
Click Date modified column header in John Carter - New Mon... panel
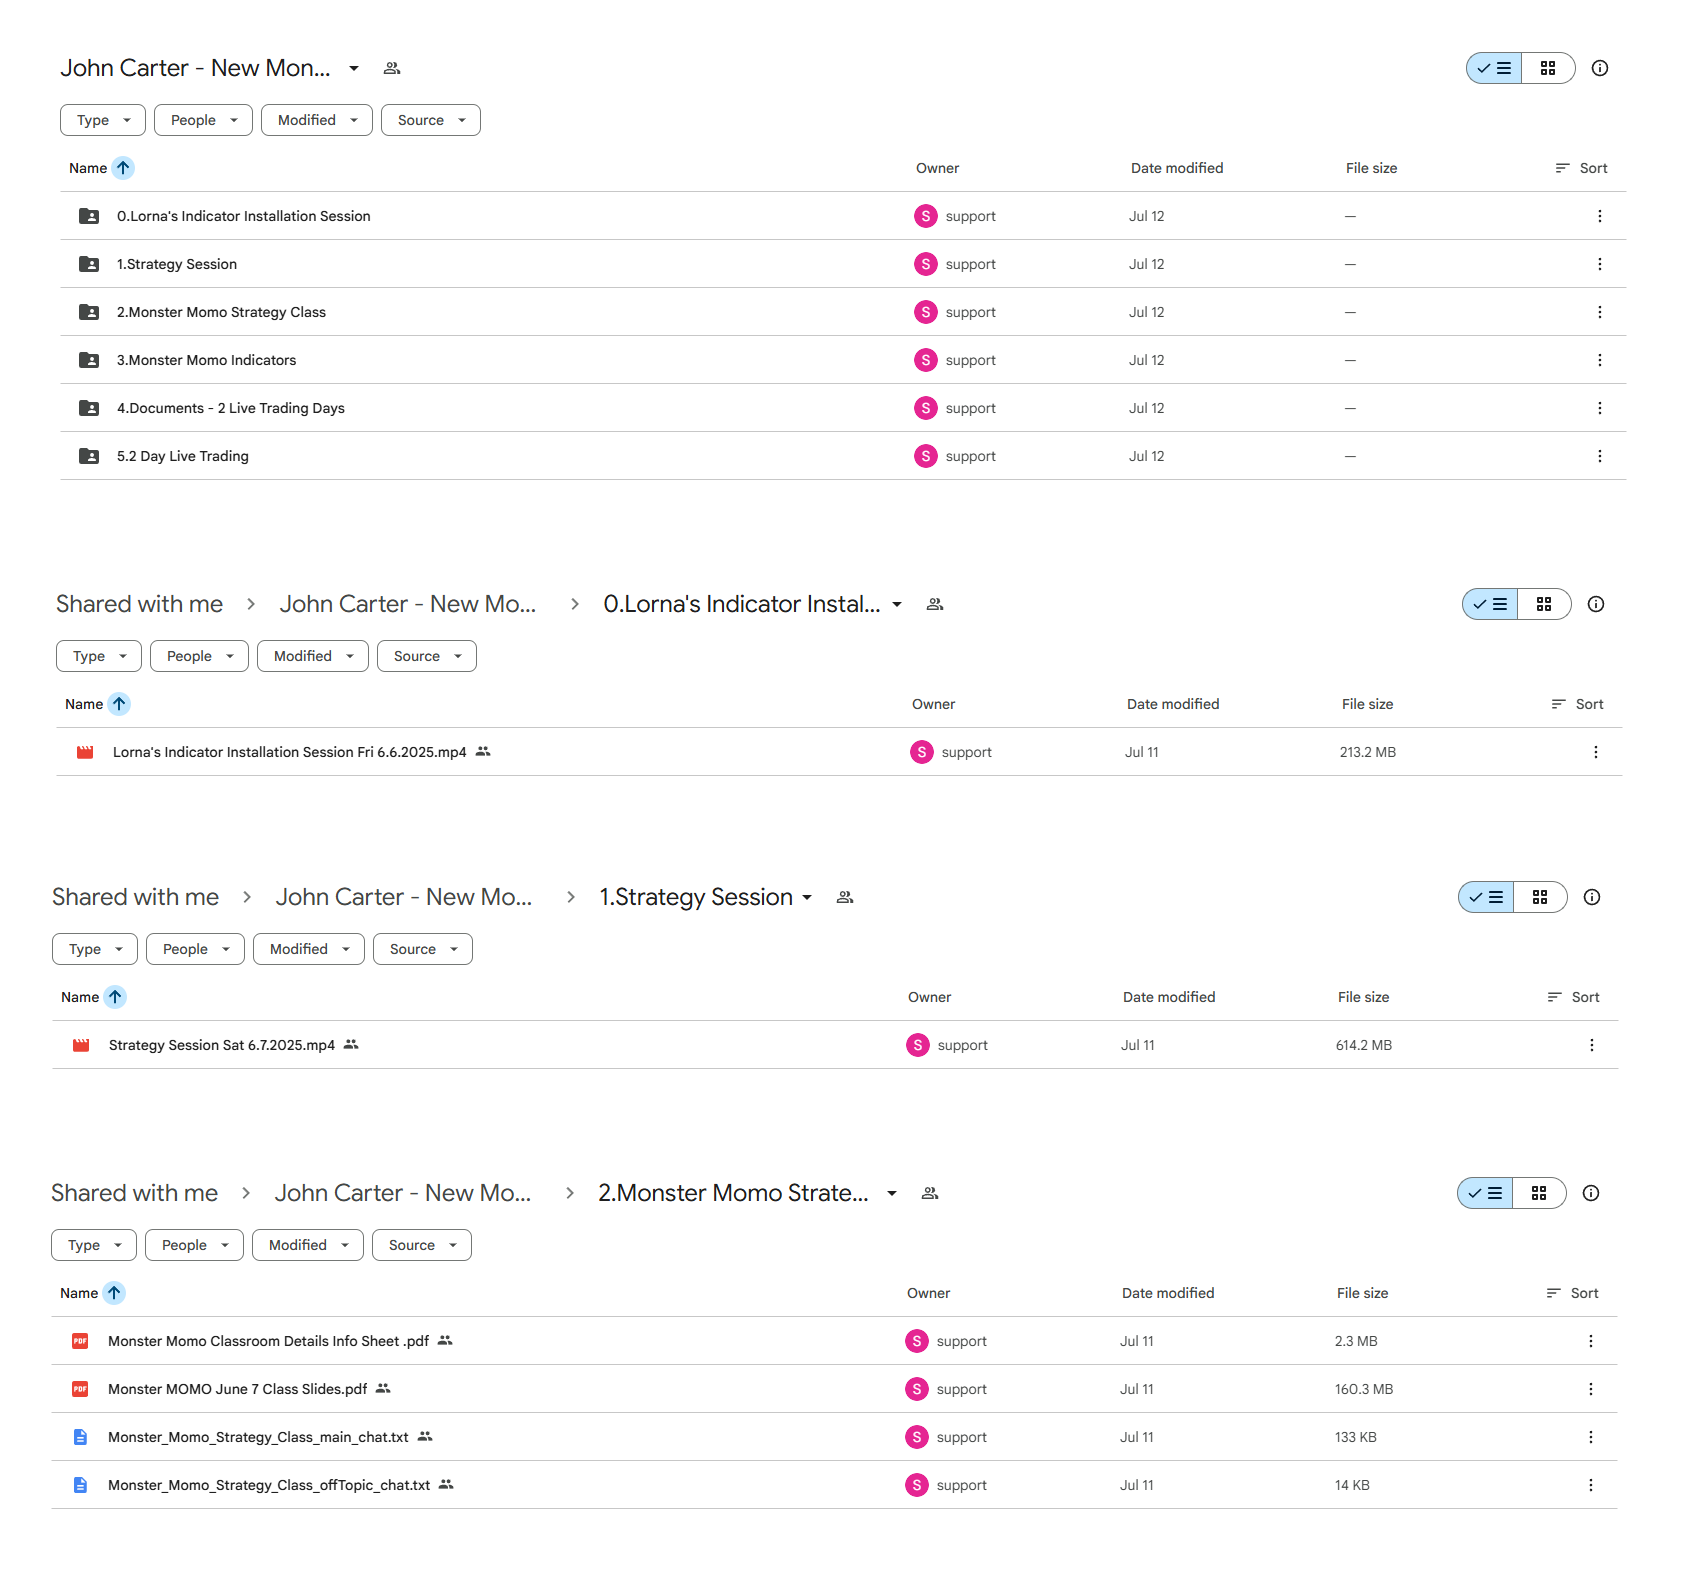pyautogui.click(x=1177, y=168)
